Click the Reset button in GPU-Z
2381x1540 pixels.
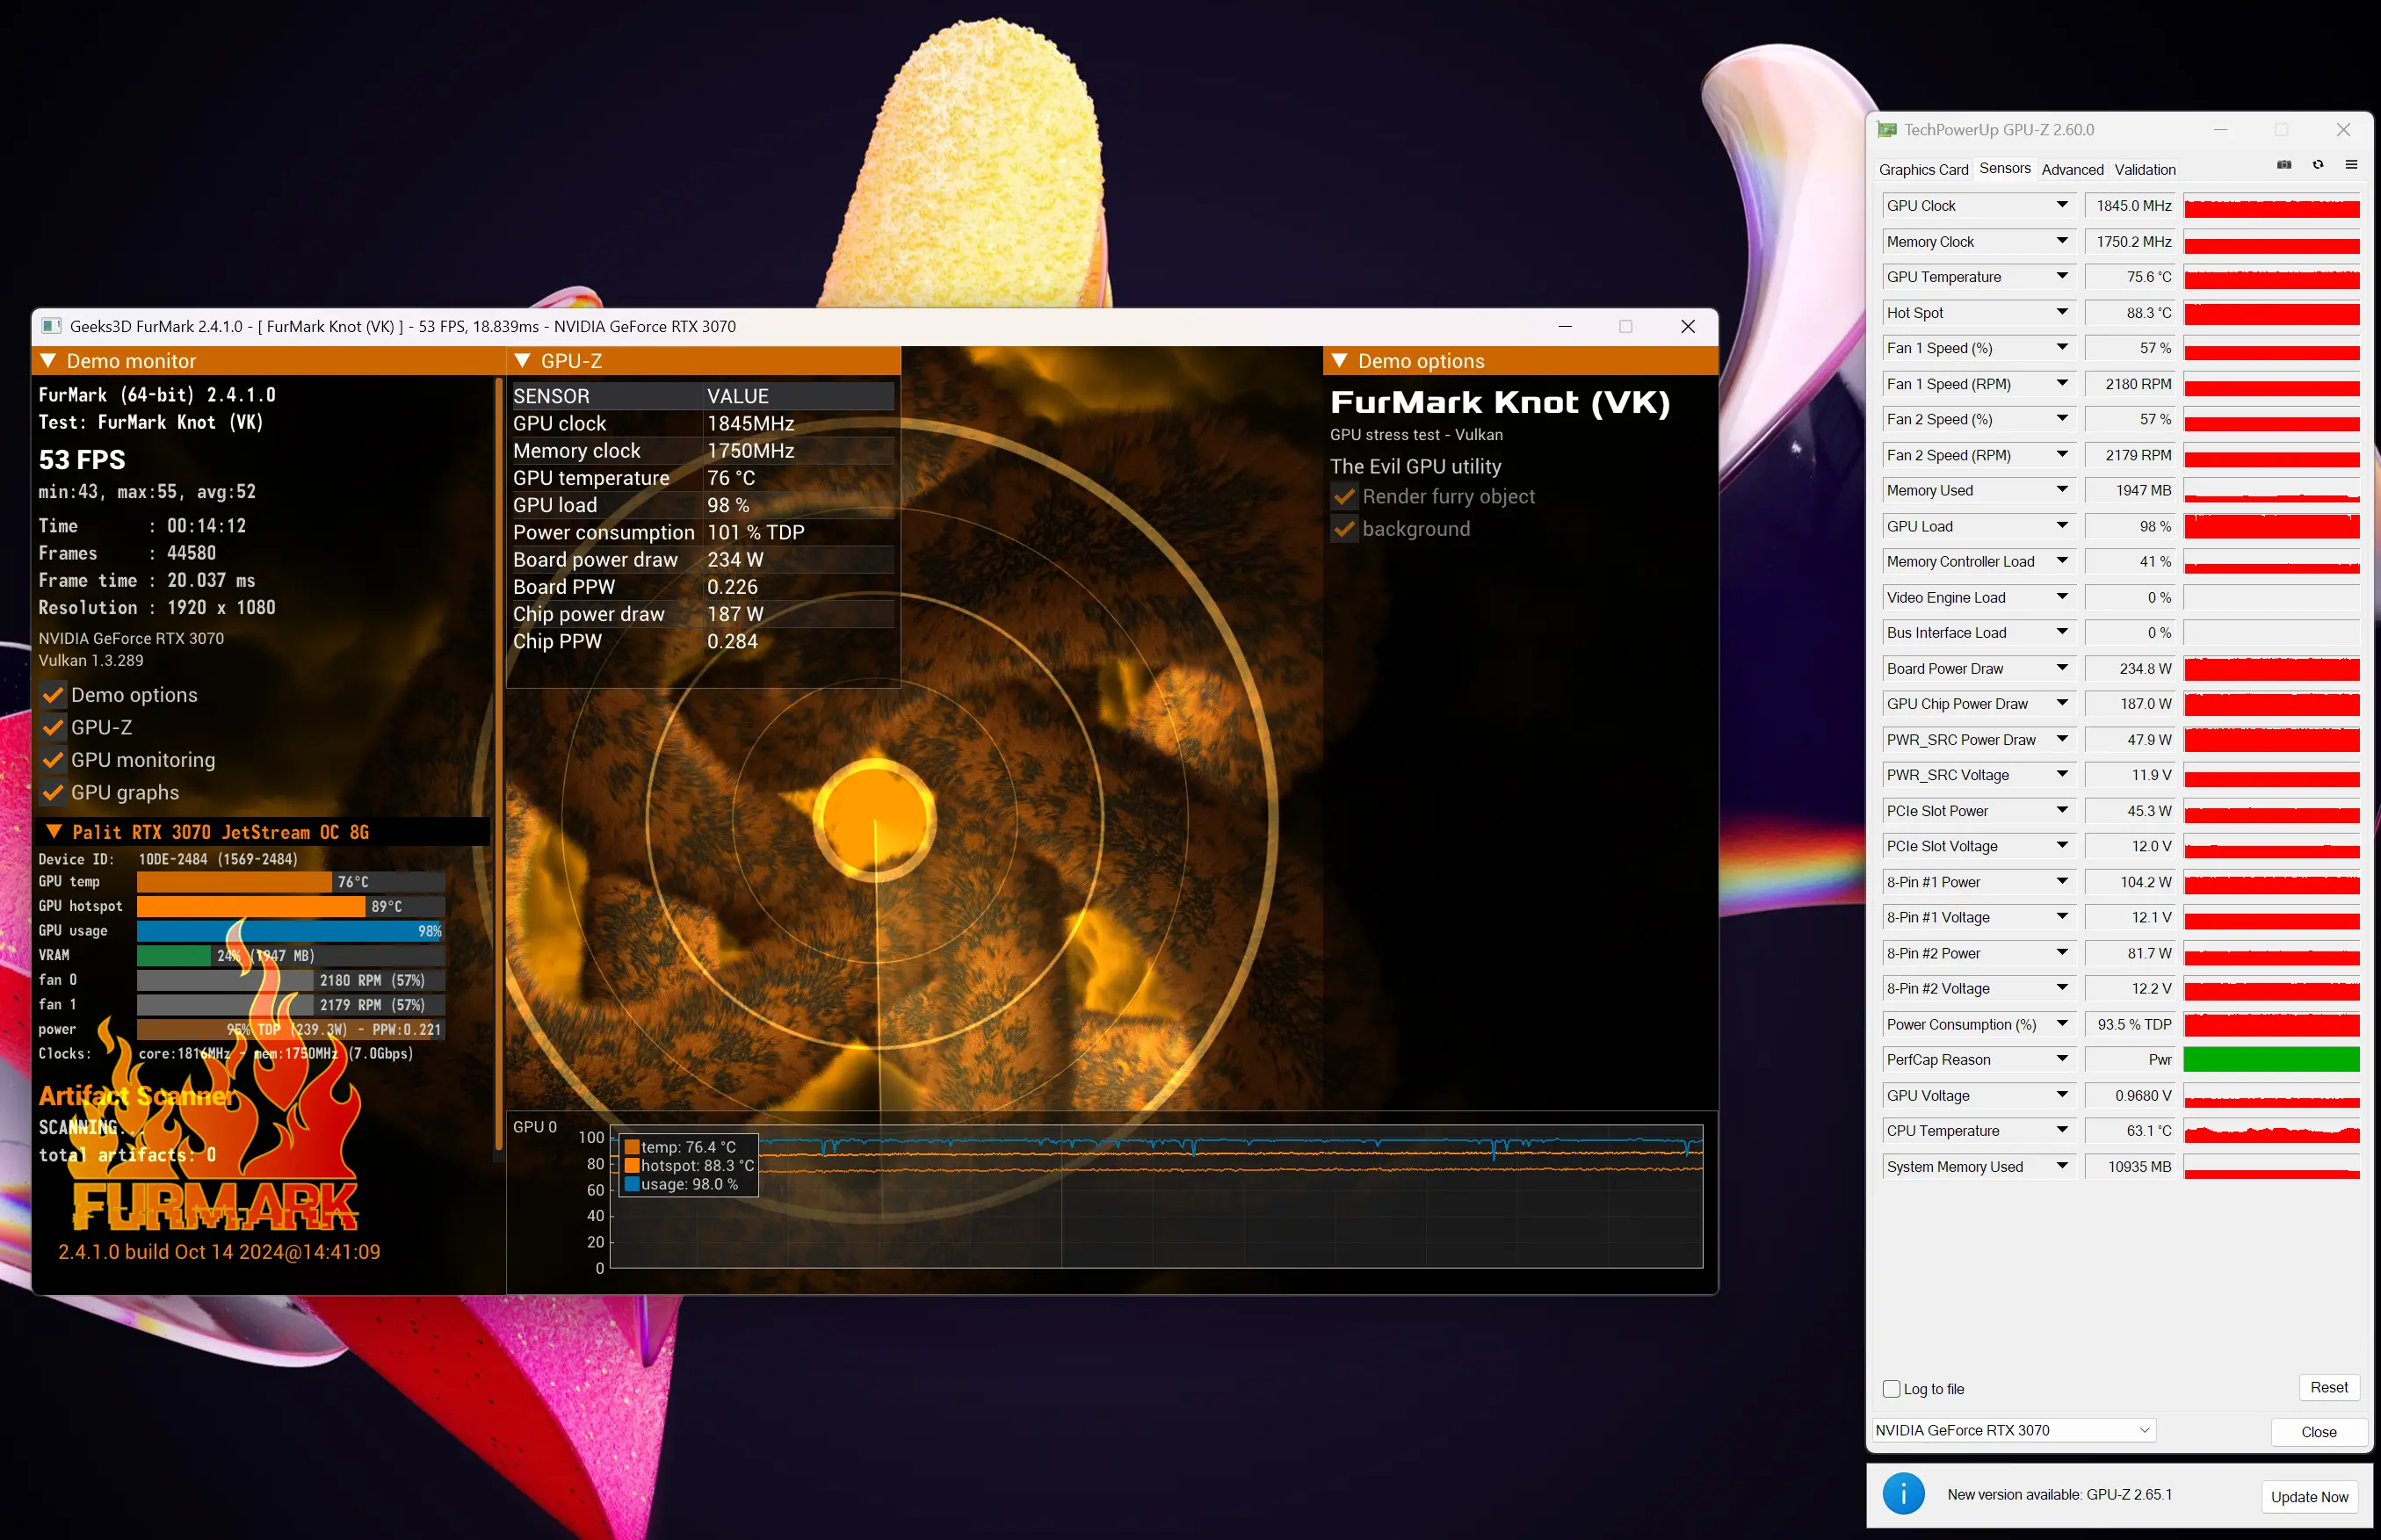[x=2329, y=1387]
